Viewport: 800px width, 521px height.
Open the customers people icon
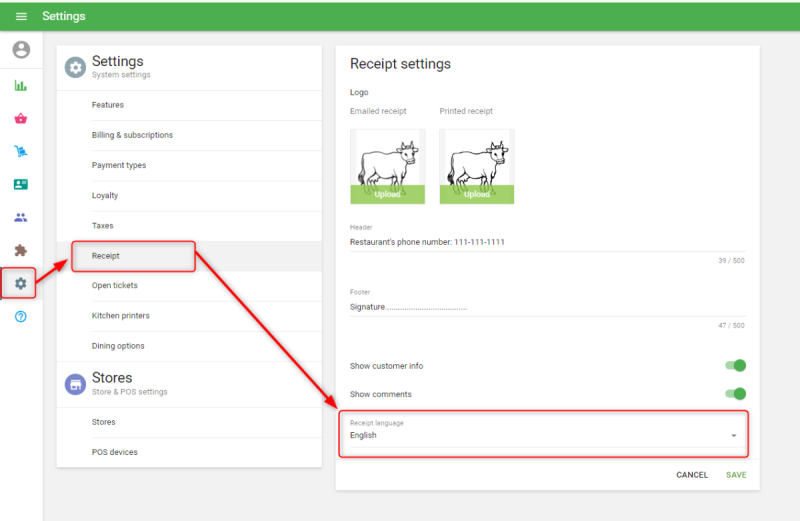pos(21,217)
